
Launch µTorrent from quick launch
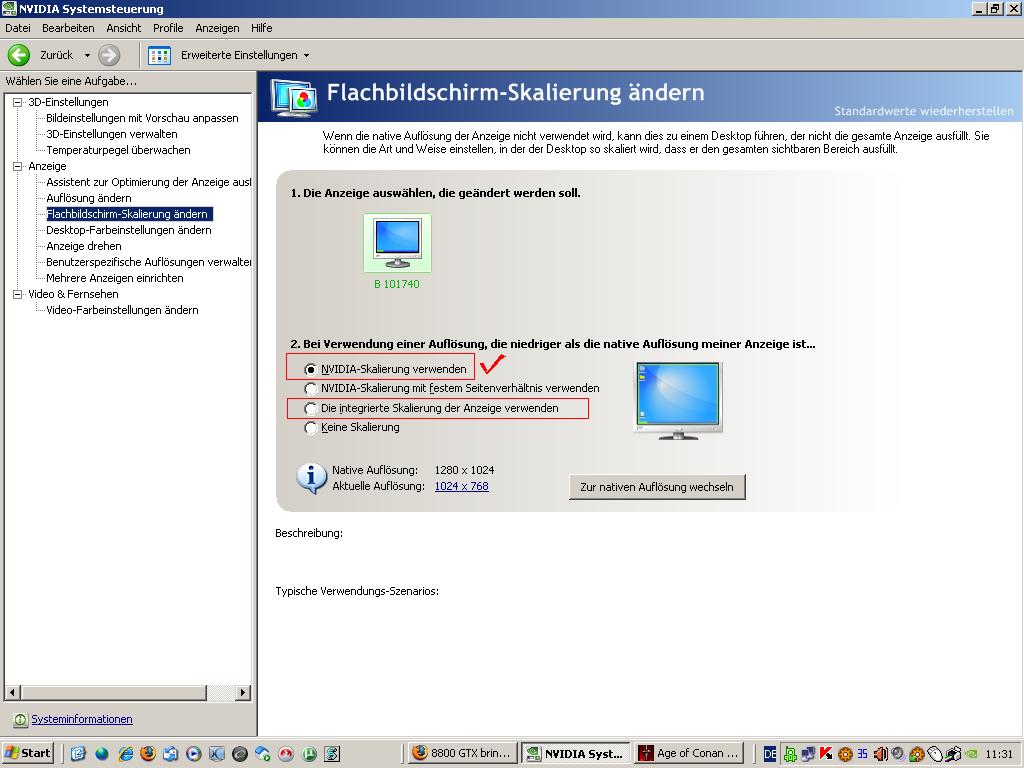coord(309,754)
